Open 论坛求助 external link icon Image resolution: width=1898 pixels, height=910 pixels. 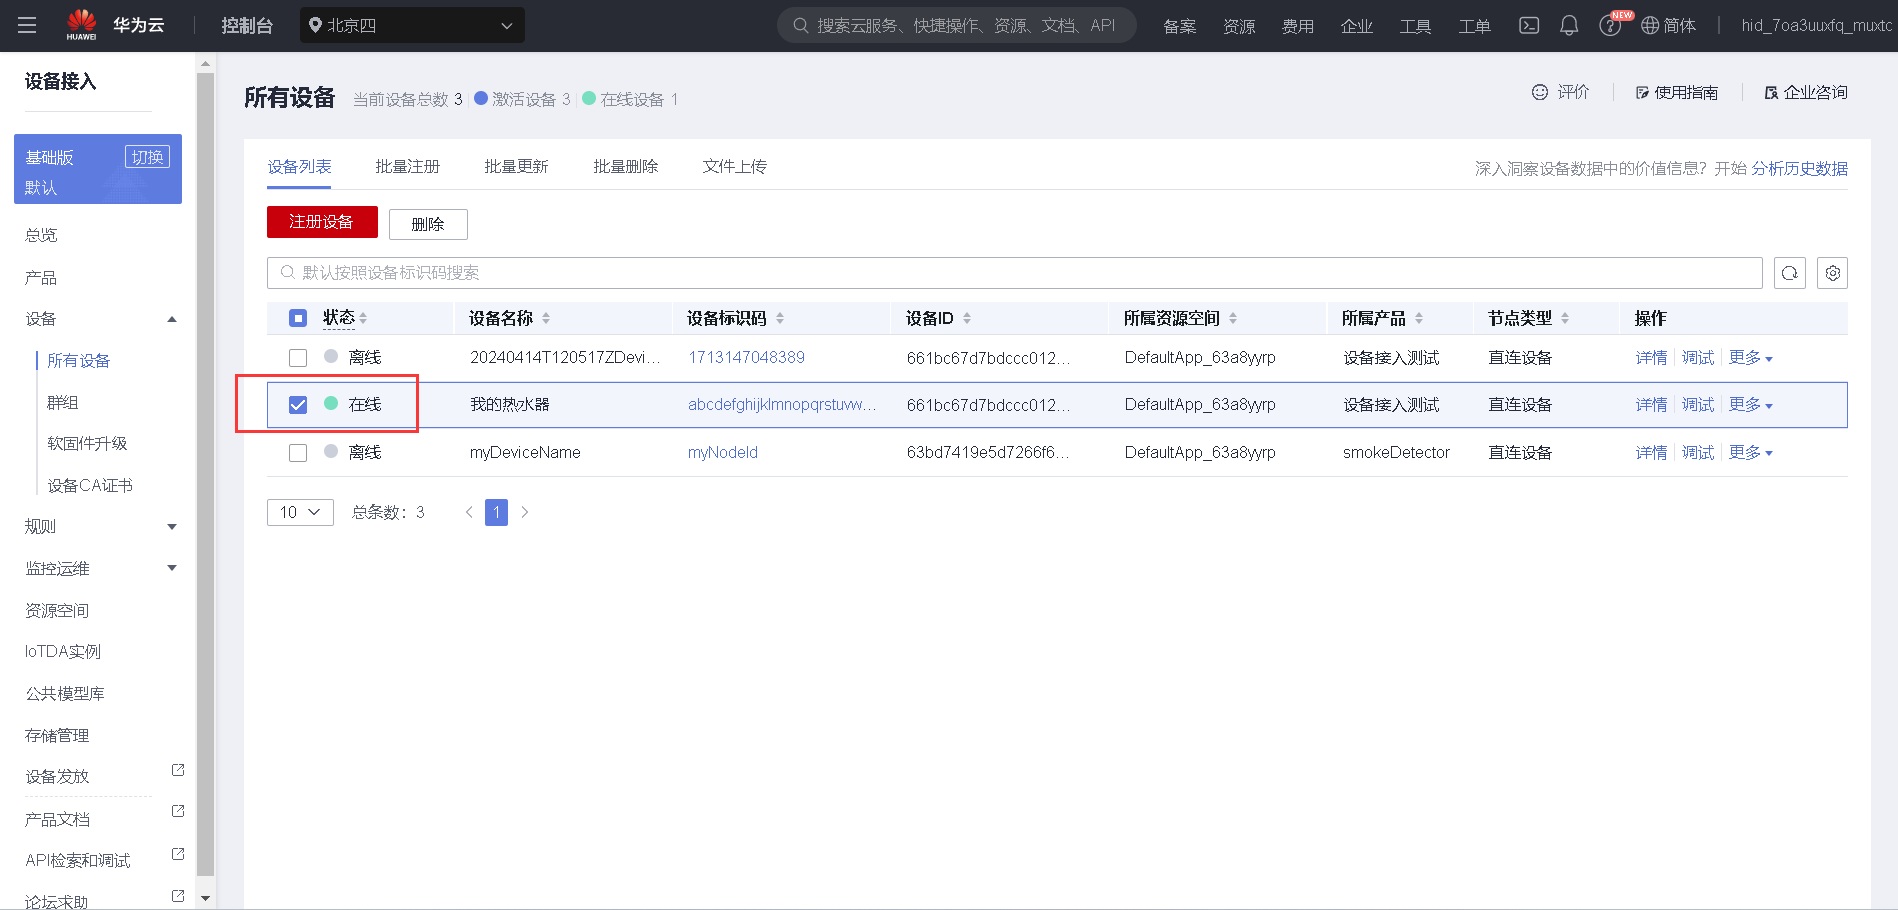(178, 896)
